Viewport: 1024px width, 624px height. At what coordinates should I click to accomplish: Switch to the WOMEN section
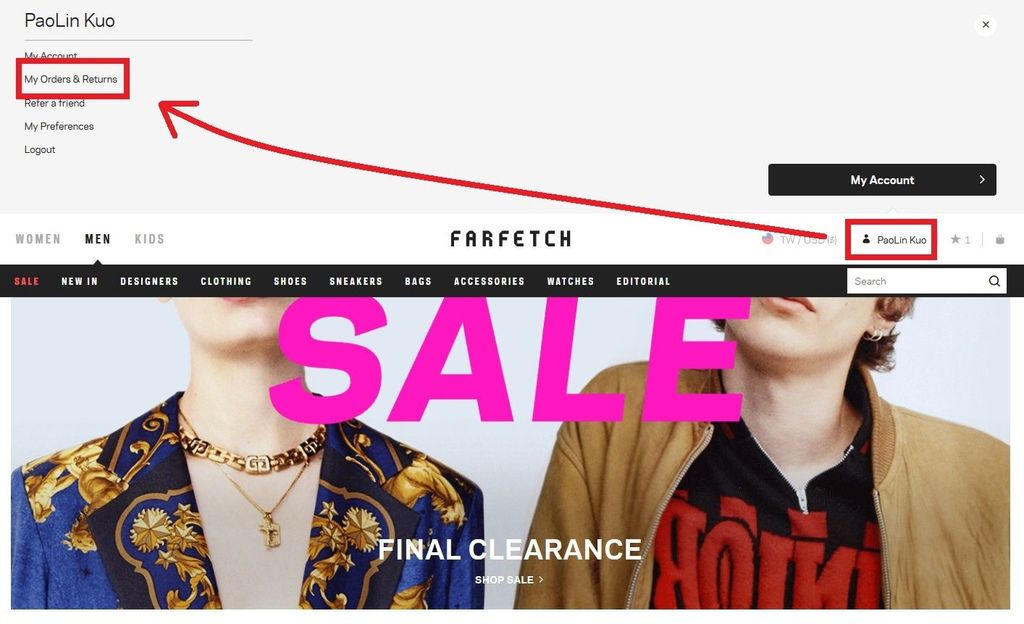38,239
